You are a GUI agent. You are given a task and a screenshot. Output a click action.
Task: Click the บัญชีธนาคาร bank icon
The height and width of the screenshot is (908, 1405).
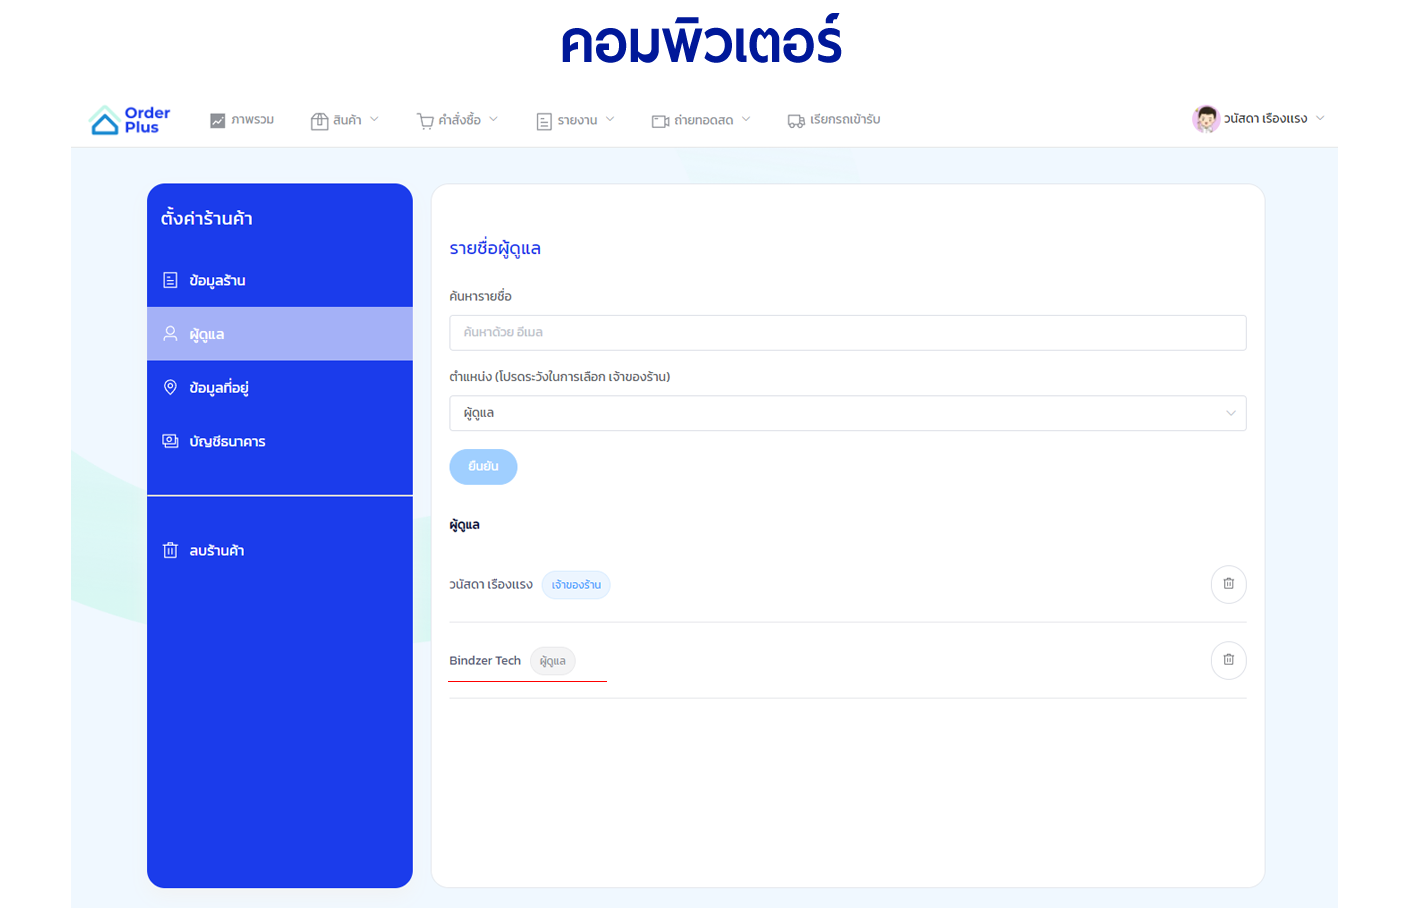170,441
